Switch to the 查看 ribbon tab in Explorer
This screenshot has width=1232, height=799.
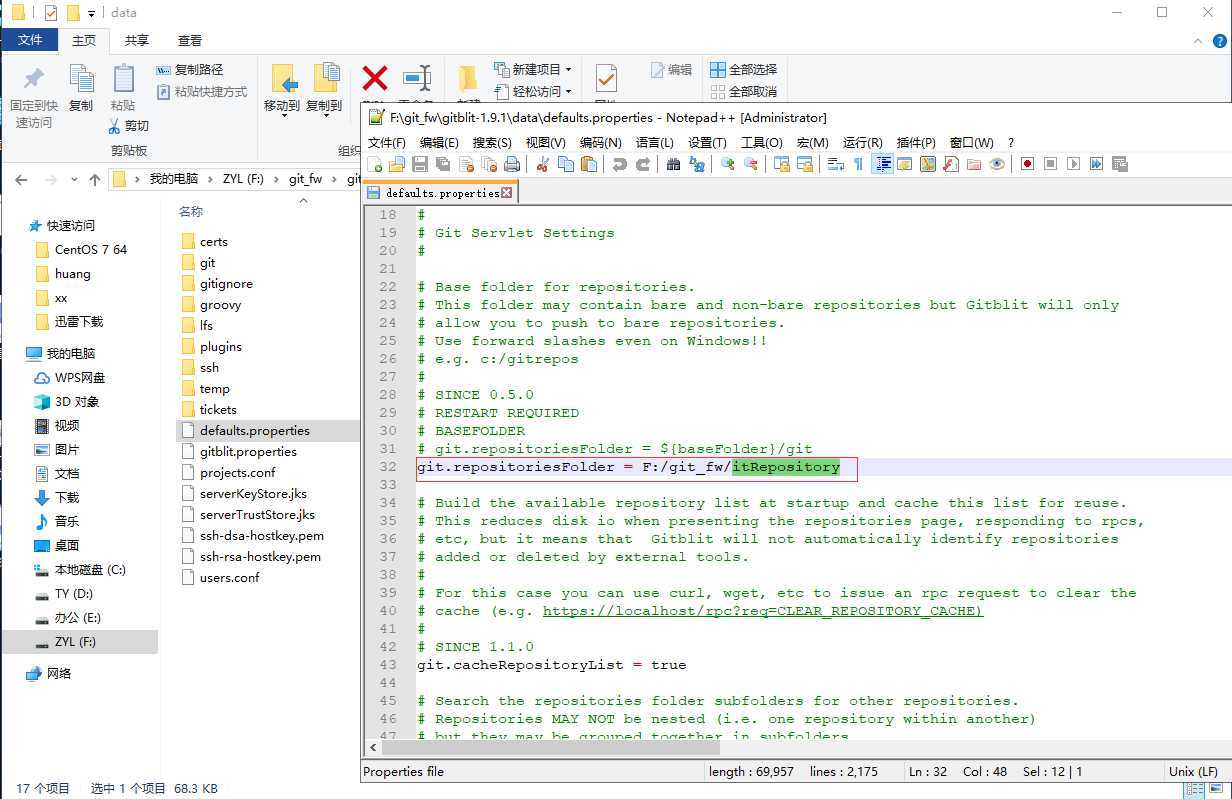[x=190, y=40]
